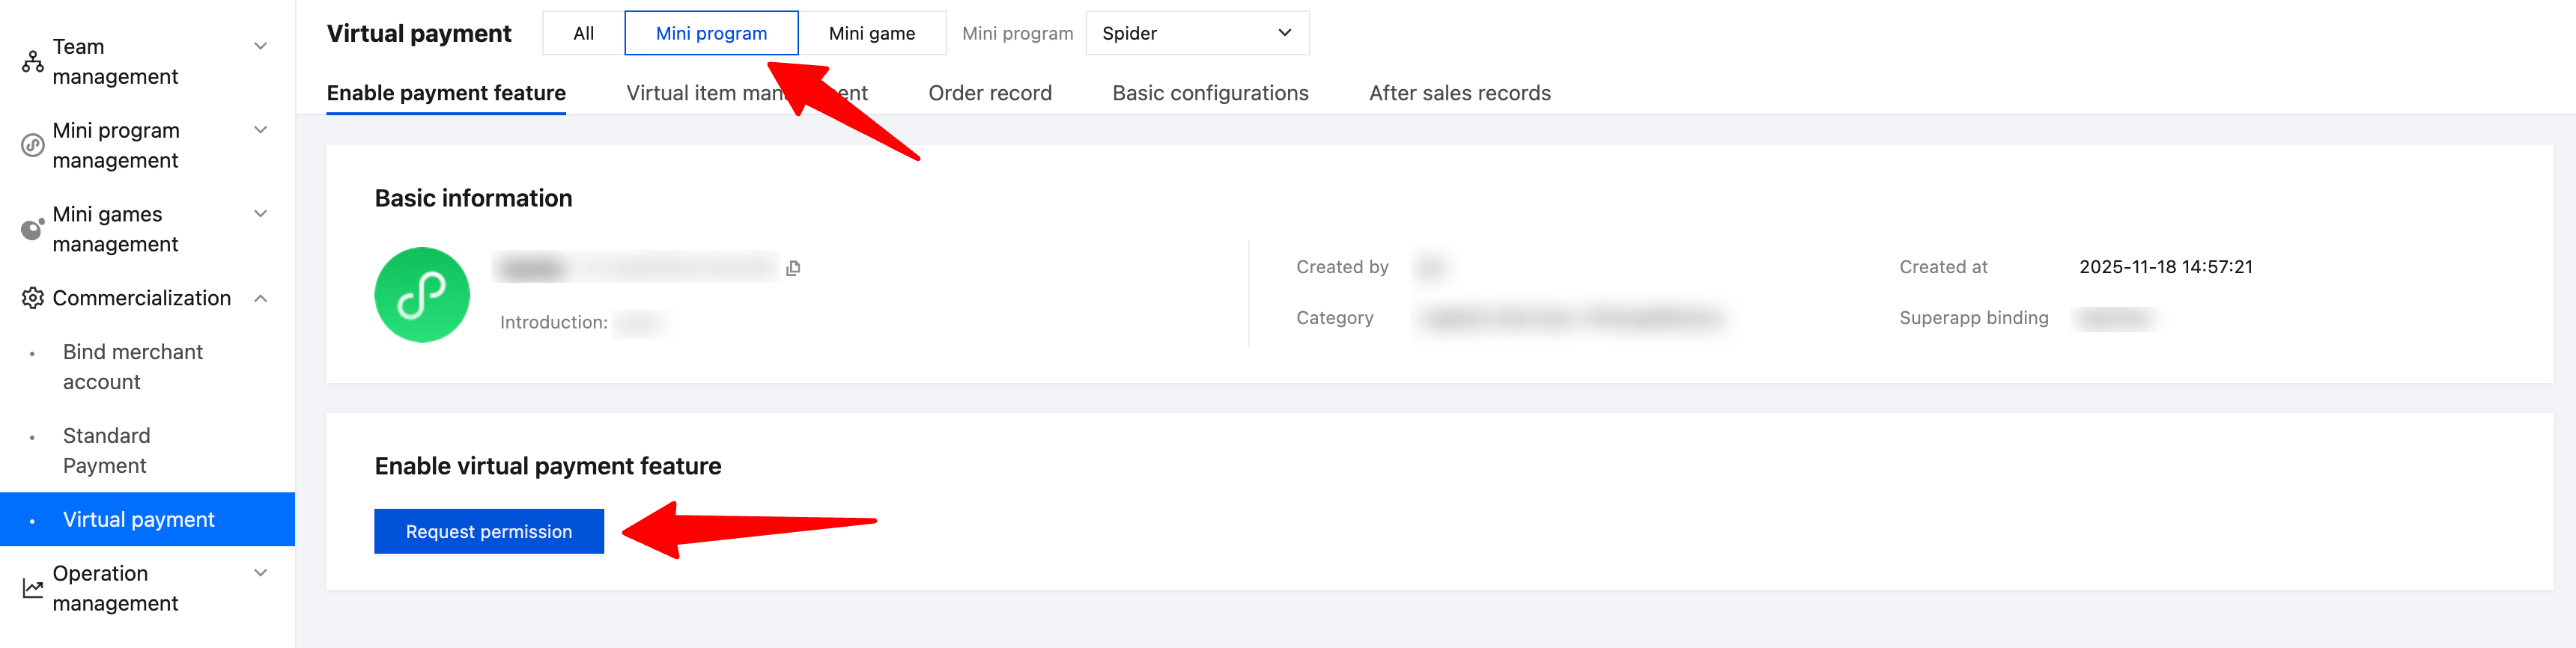The image size is (2576, 648).
Task: Expand Operation management chevron
Action: click(x=261, y=573)
